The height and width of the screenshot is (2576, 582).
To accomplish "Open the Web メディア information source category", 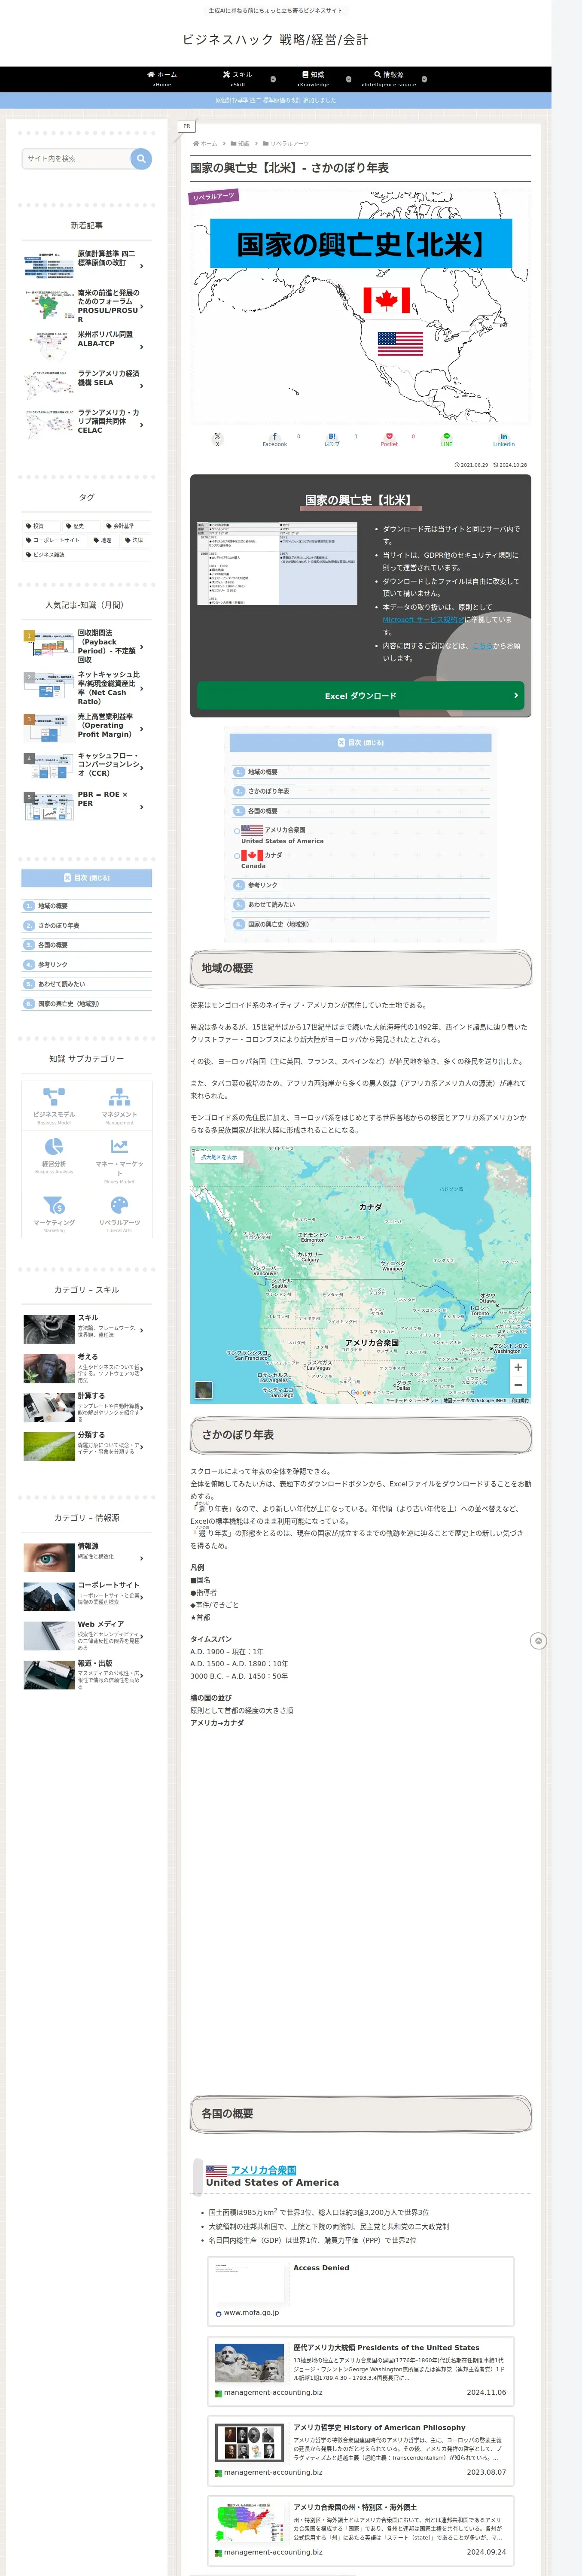I will (x=87, y=1636).
